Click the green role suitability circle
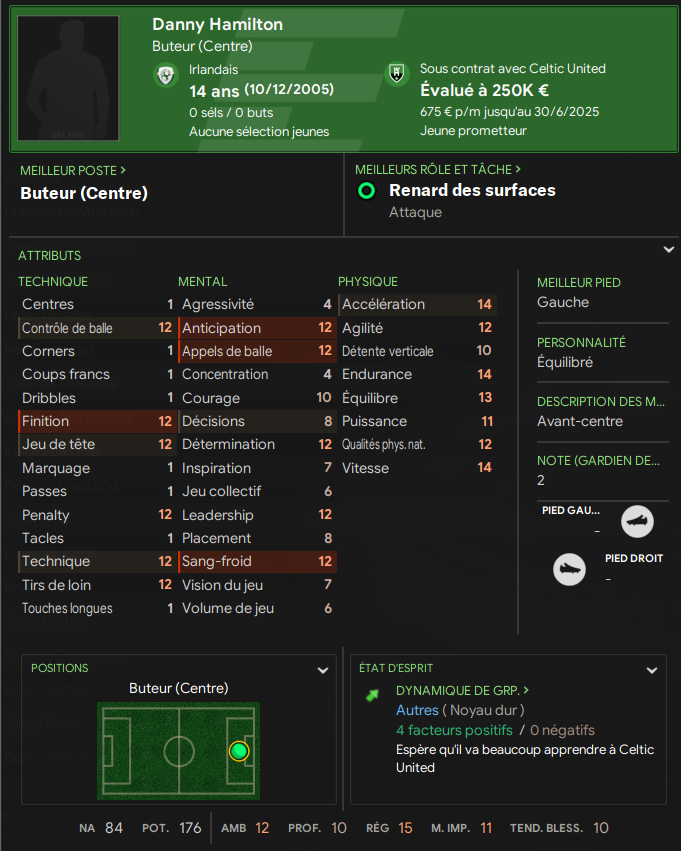The width and height of the screenshot is (681, 851). pyautogui.click(x=367, y=191)
